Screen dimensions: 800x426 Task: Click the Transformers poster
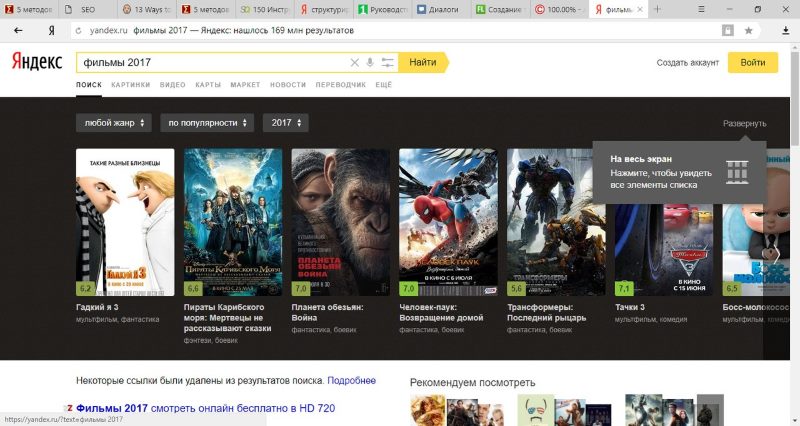pyautogui.click(x=556, y=222)
